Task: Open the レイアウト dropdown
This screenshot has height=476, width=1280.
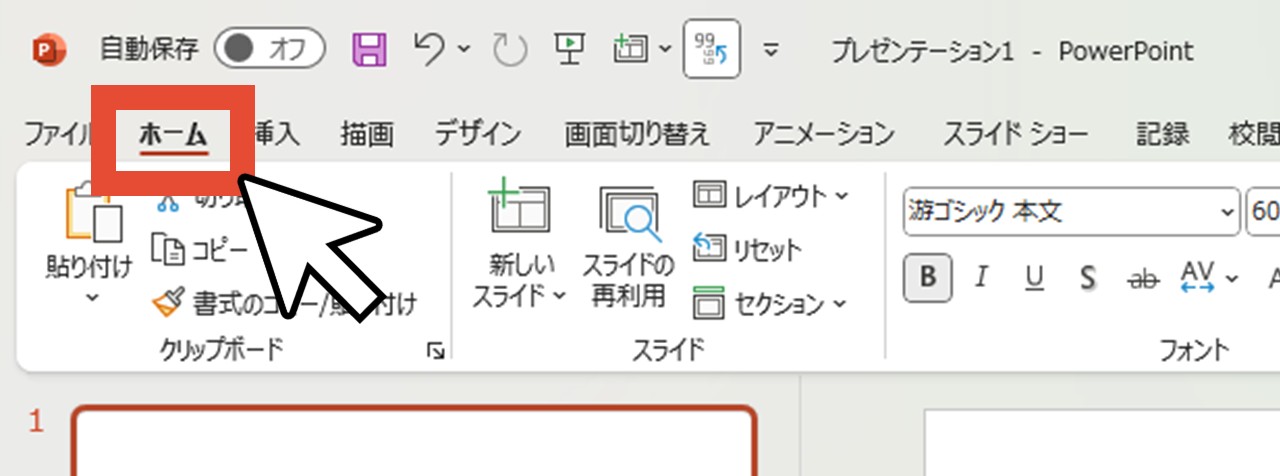Action: (770, 195)
